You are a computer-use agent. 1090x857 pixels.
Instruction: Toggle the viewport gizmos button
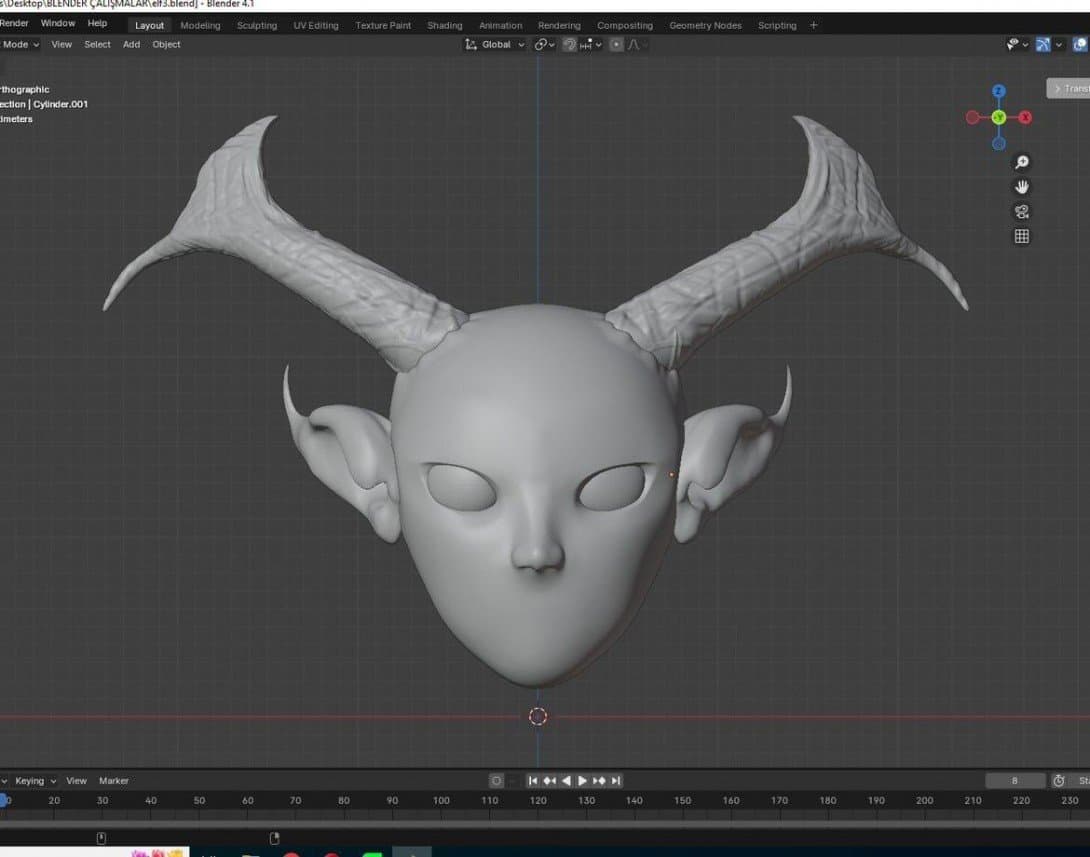[1043, 44]
